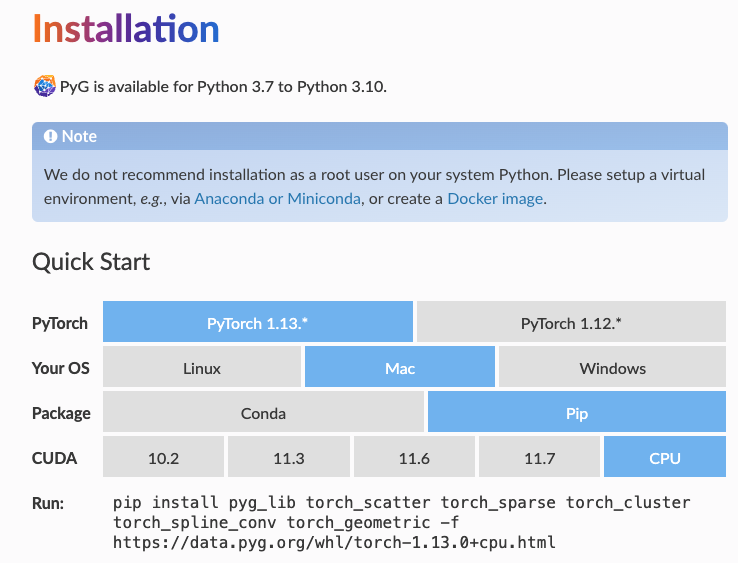738x563 pixels.
Task: Select Conda package option
Action: pyautogui.click(x=263, y=411)
